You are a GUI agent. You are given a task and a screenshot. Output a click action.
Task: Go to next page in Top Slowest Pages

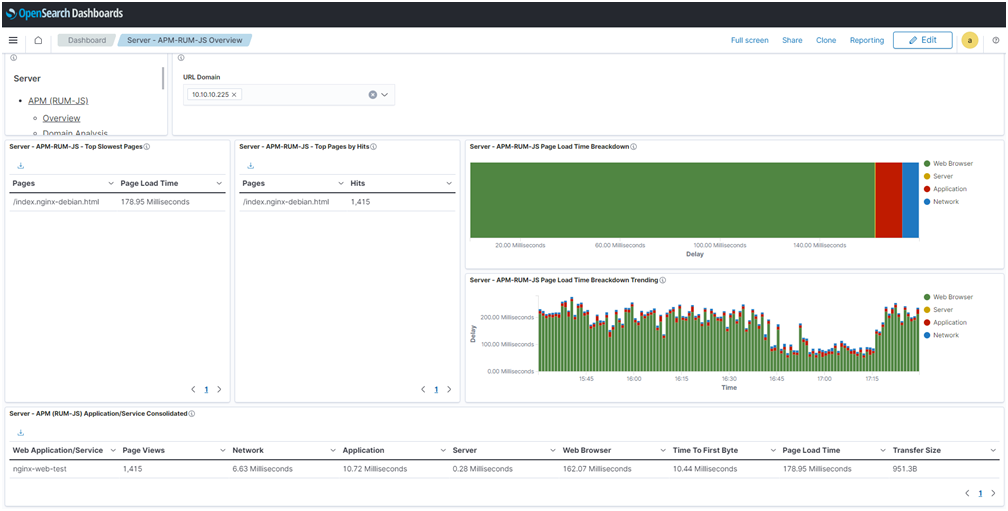pos(219,390)
